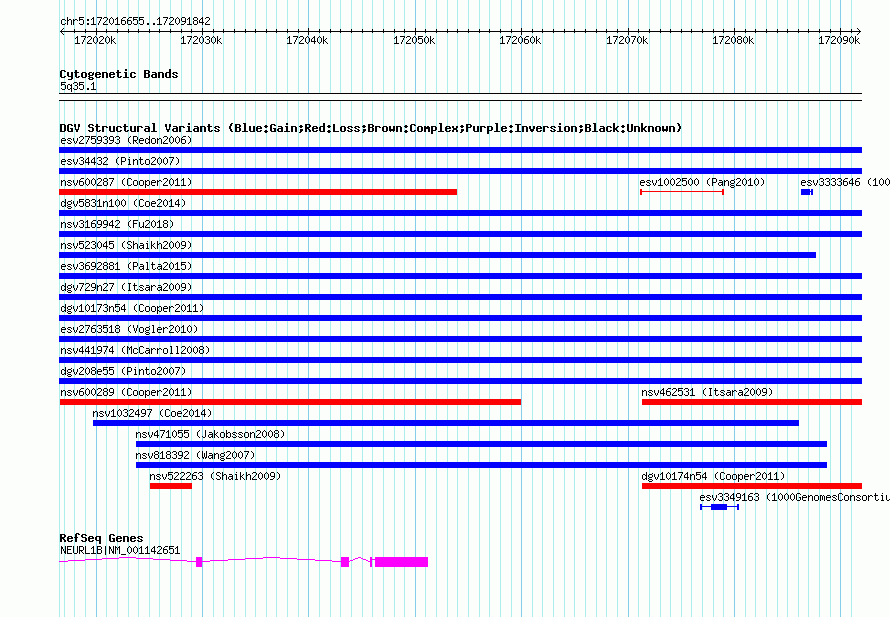Select the 5q35.1 cytogenetic band label
This screenshot has height=617, width=890.
tap(78, 86)
